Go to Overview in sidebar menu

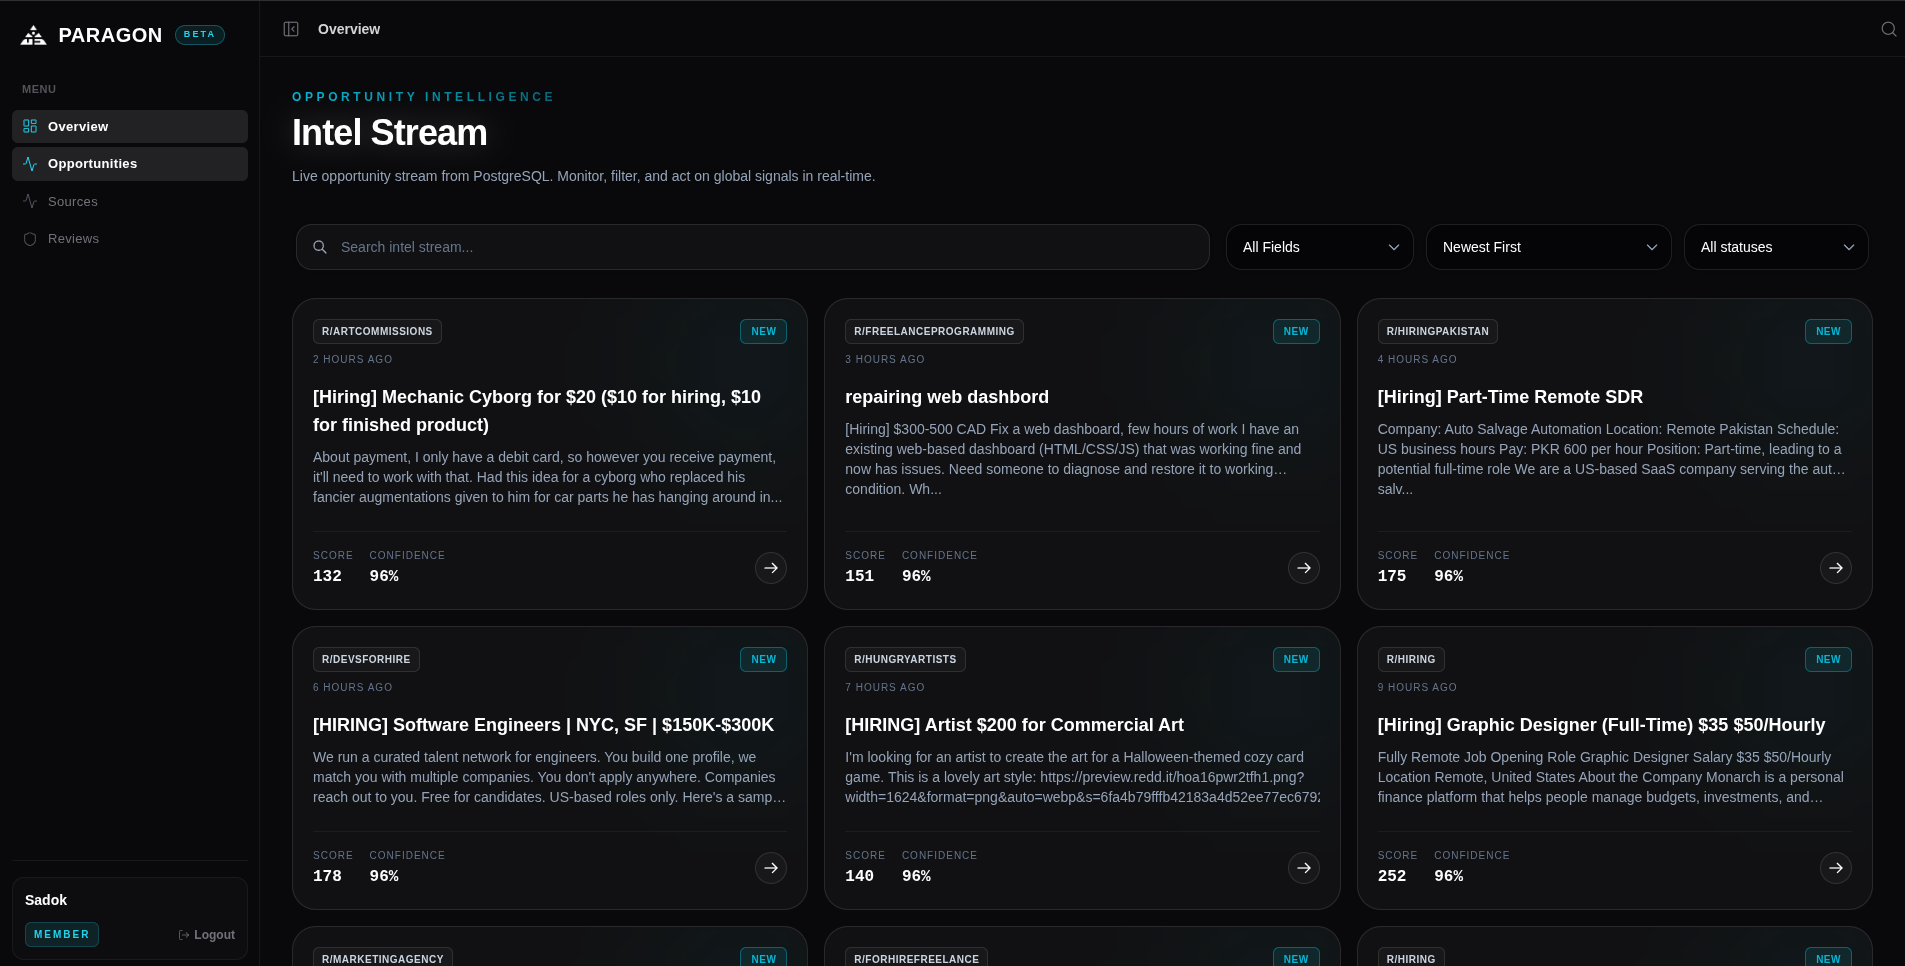coord(130,127)
